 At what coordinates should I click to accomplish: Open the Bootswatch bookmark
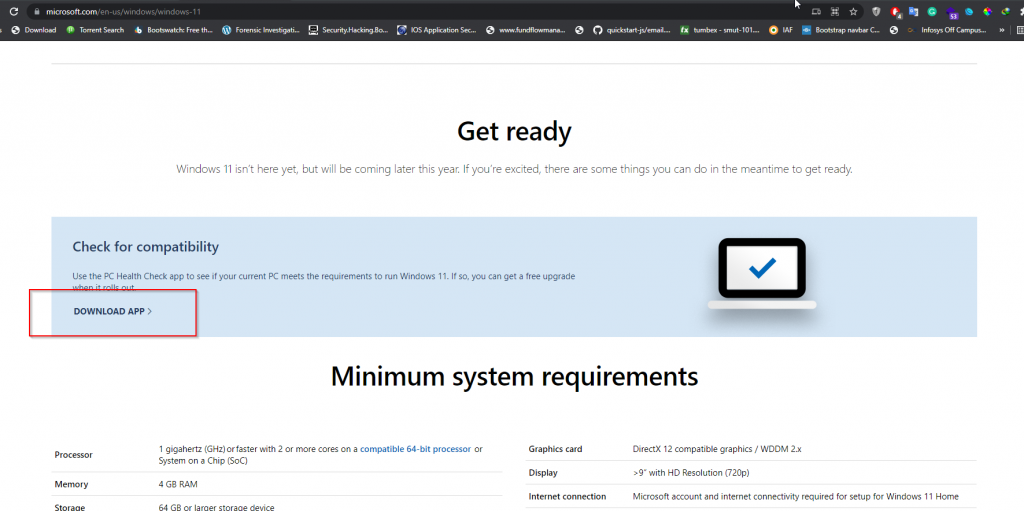[173, 30]
